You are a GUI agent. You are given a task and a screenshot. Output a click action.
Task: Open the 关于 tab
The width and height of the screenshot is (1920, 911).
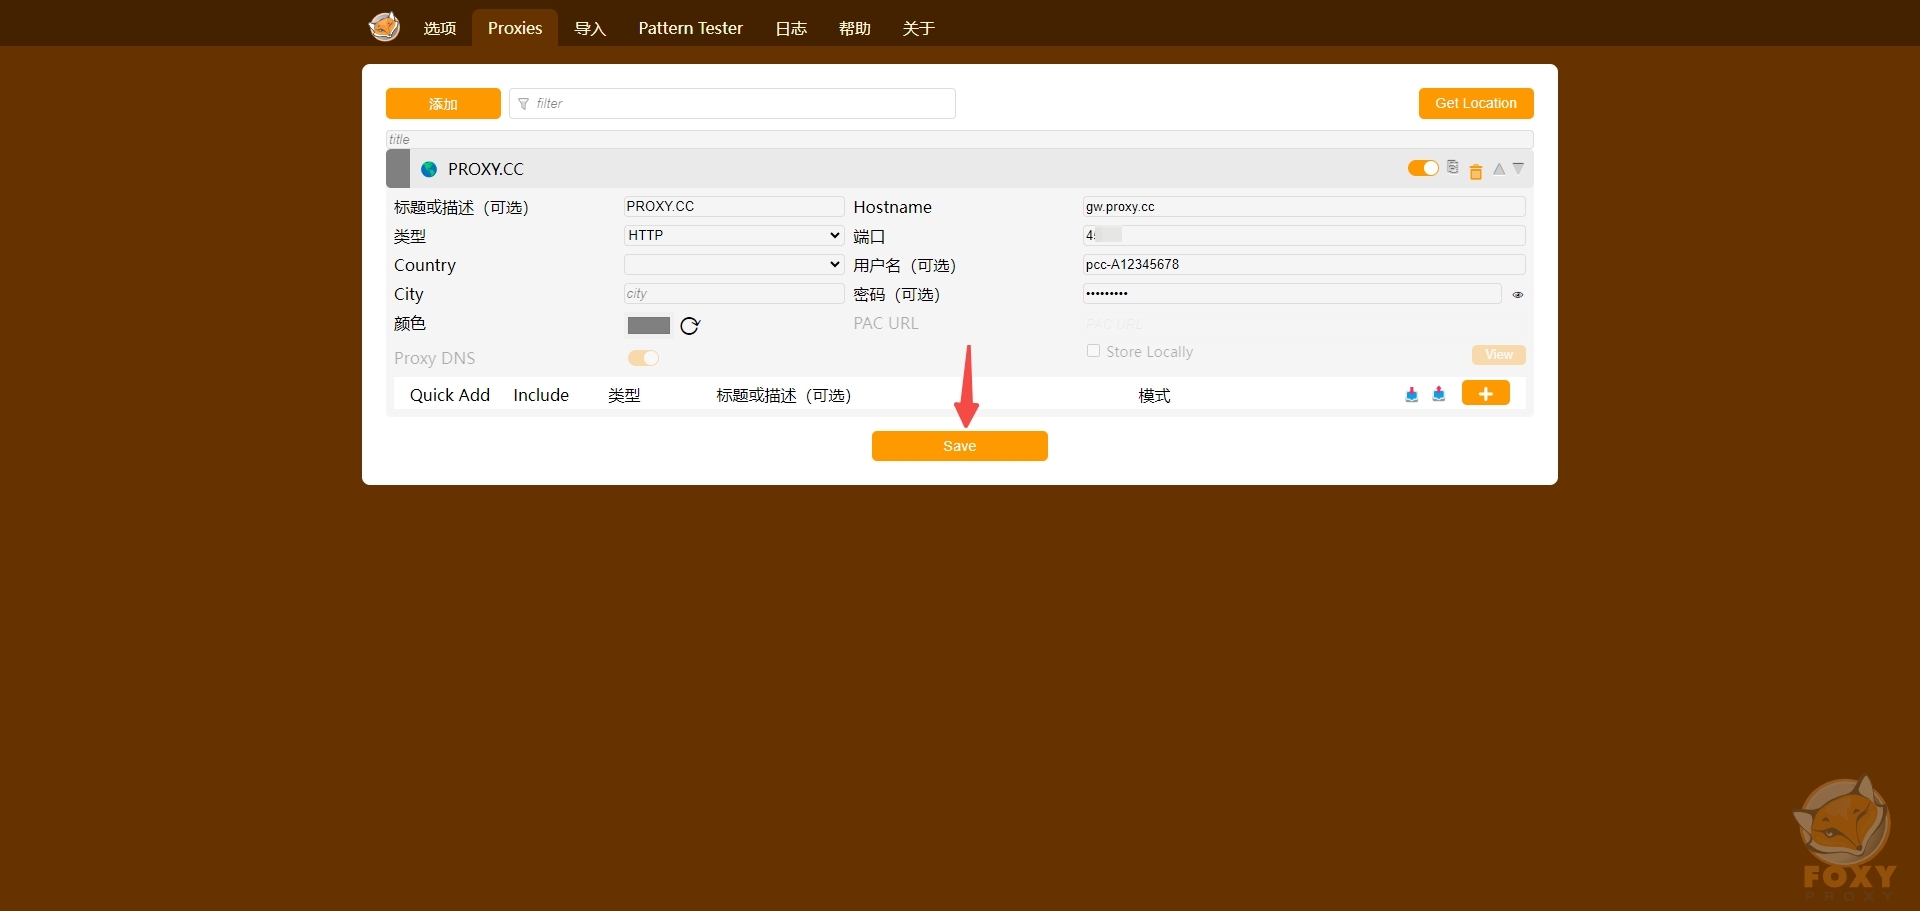(918, 28)
